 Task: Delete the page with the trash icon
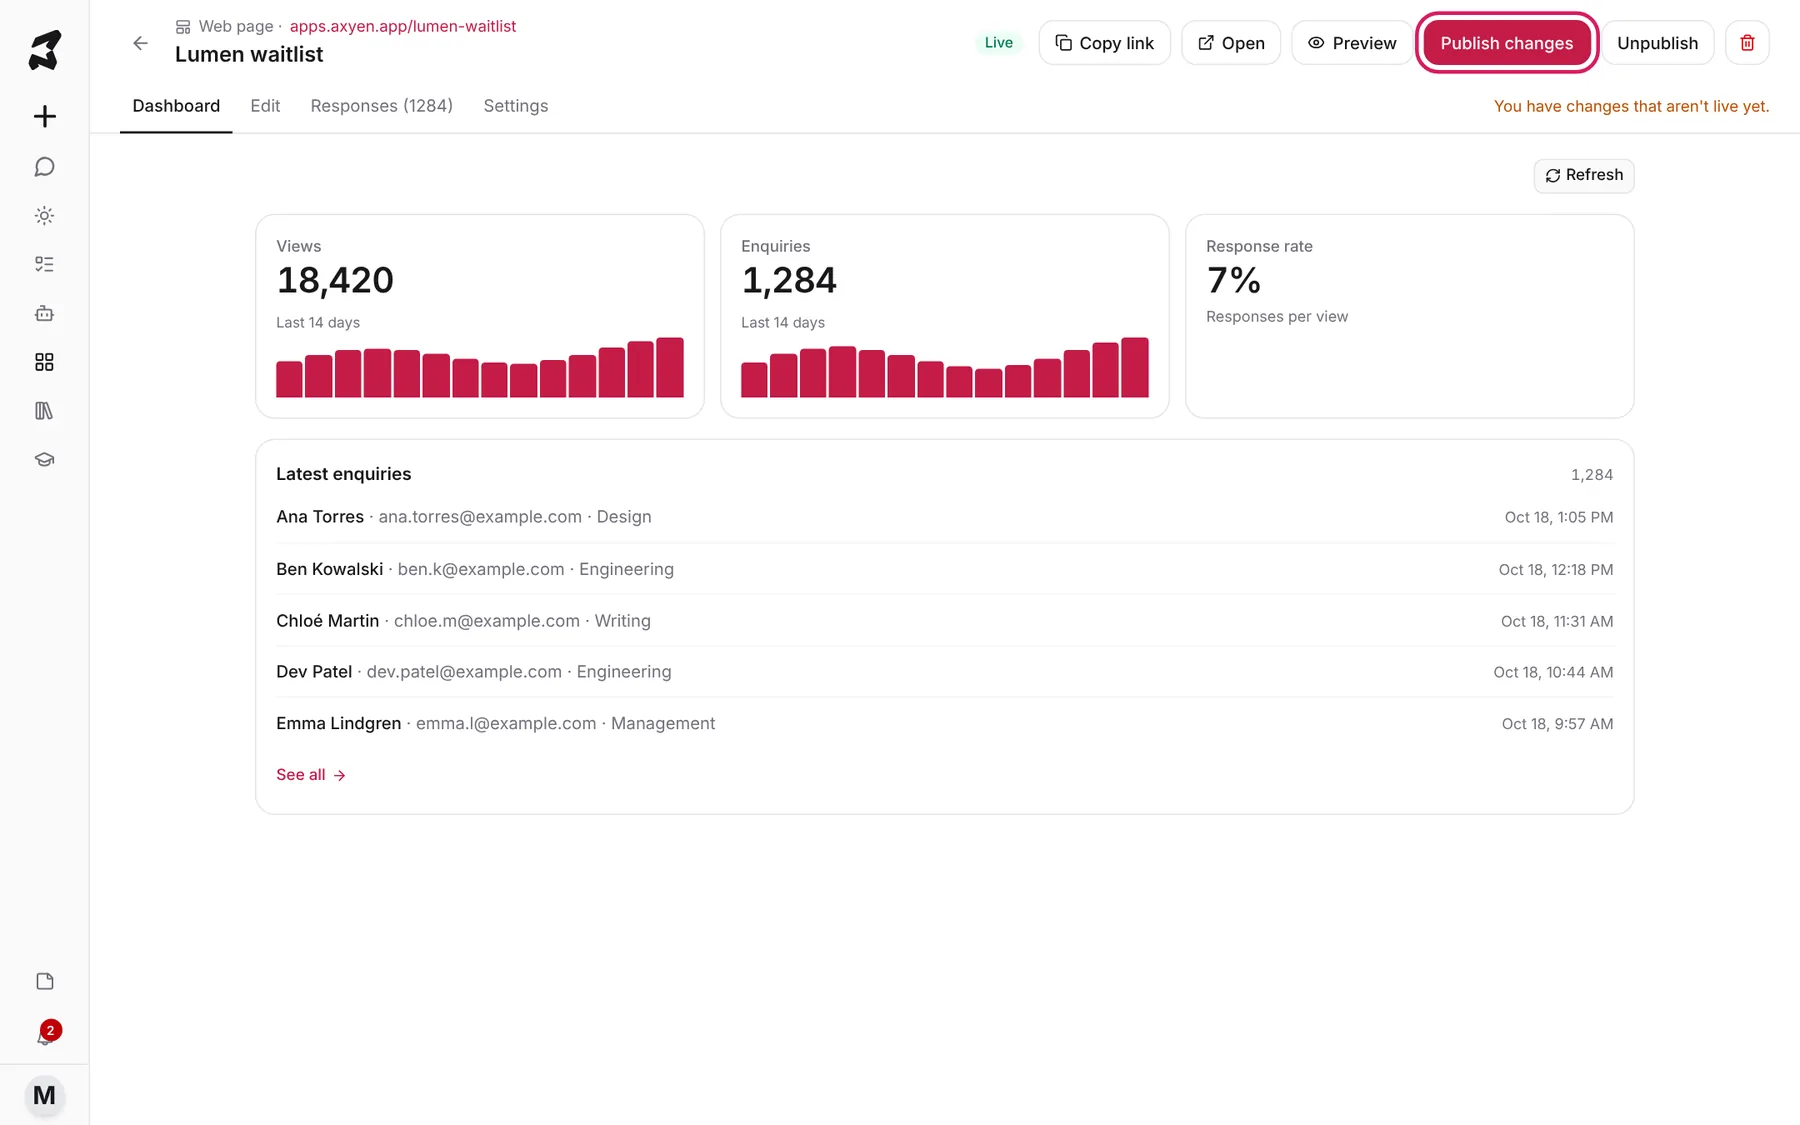(1747, 43)
